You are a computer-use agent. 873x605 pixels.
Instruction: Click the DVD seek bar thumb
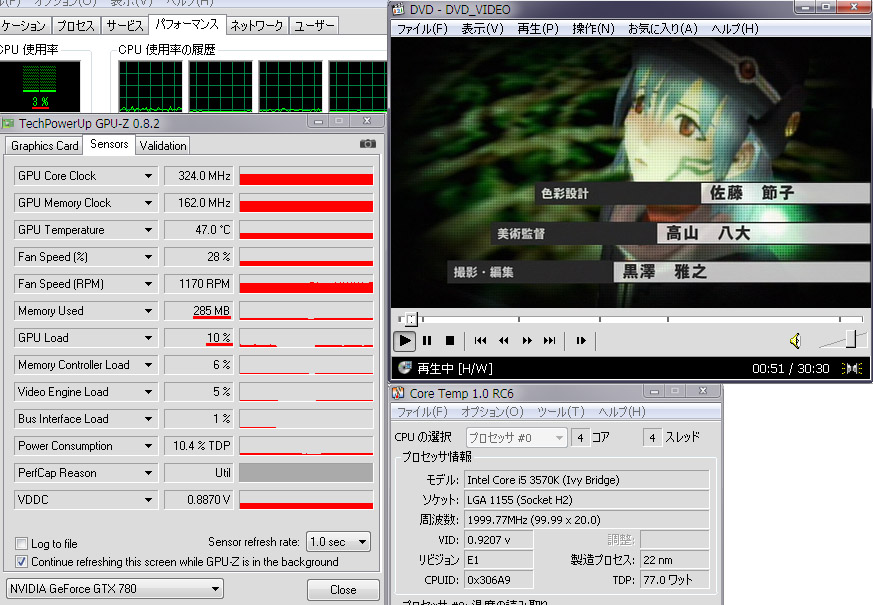click(x=410, y=319)
